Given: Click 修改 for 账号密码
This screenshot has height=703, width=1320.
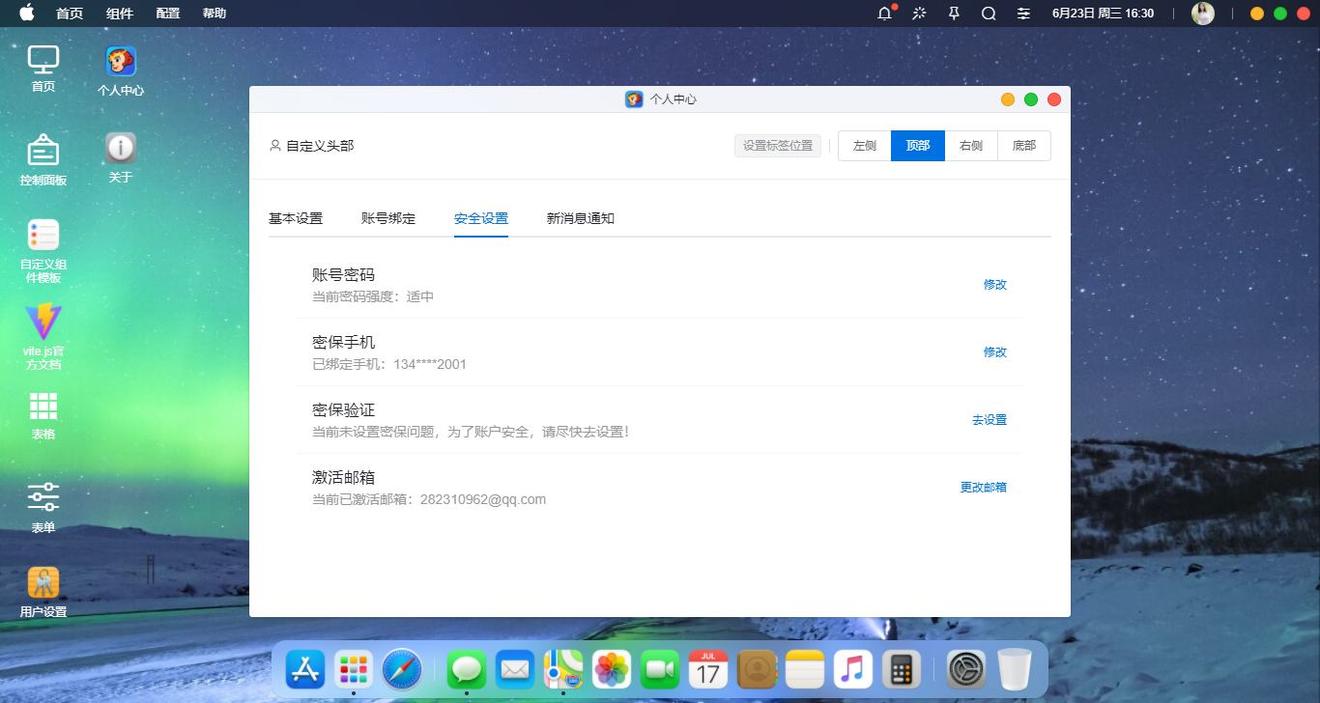Looking at the screenshot, I should click(x=995, y=285).
